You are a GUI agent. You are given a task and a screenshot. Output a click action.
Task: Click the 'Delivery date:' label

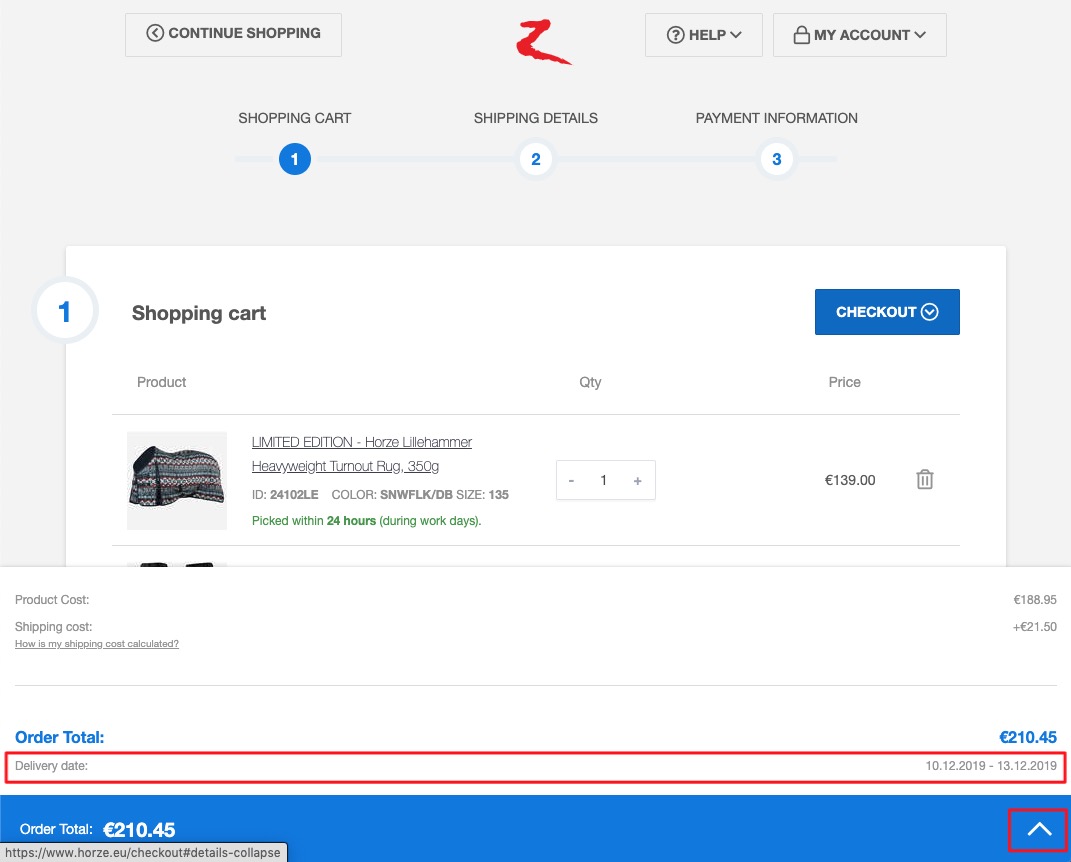[51, 766]
